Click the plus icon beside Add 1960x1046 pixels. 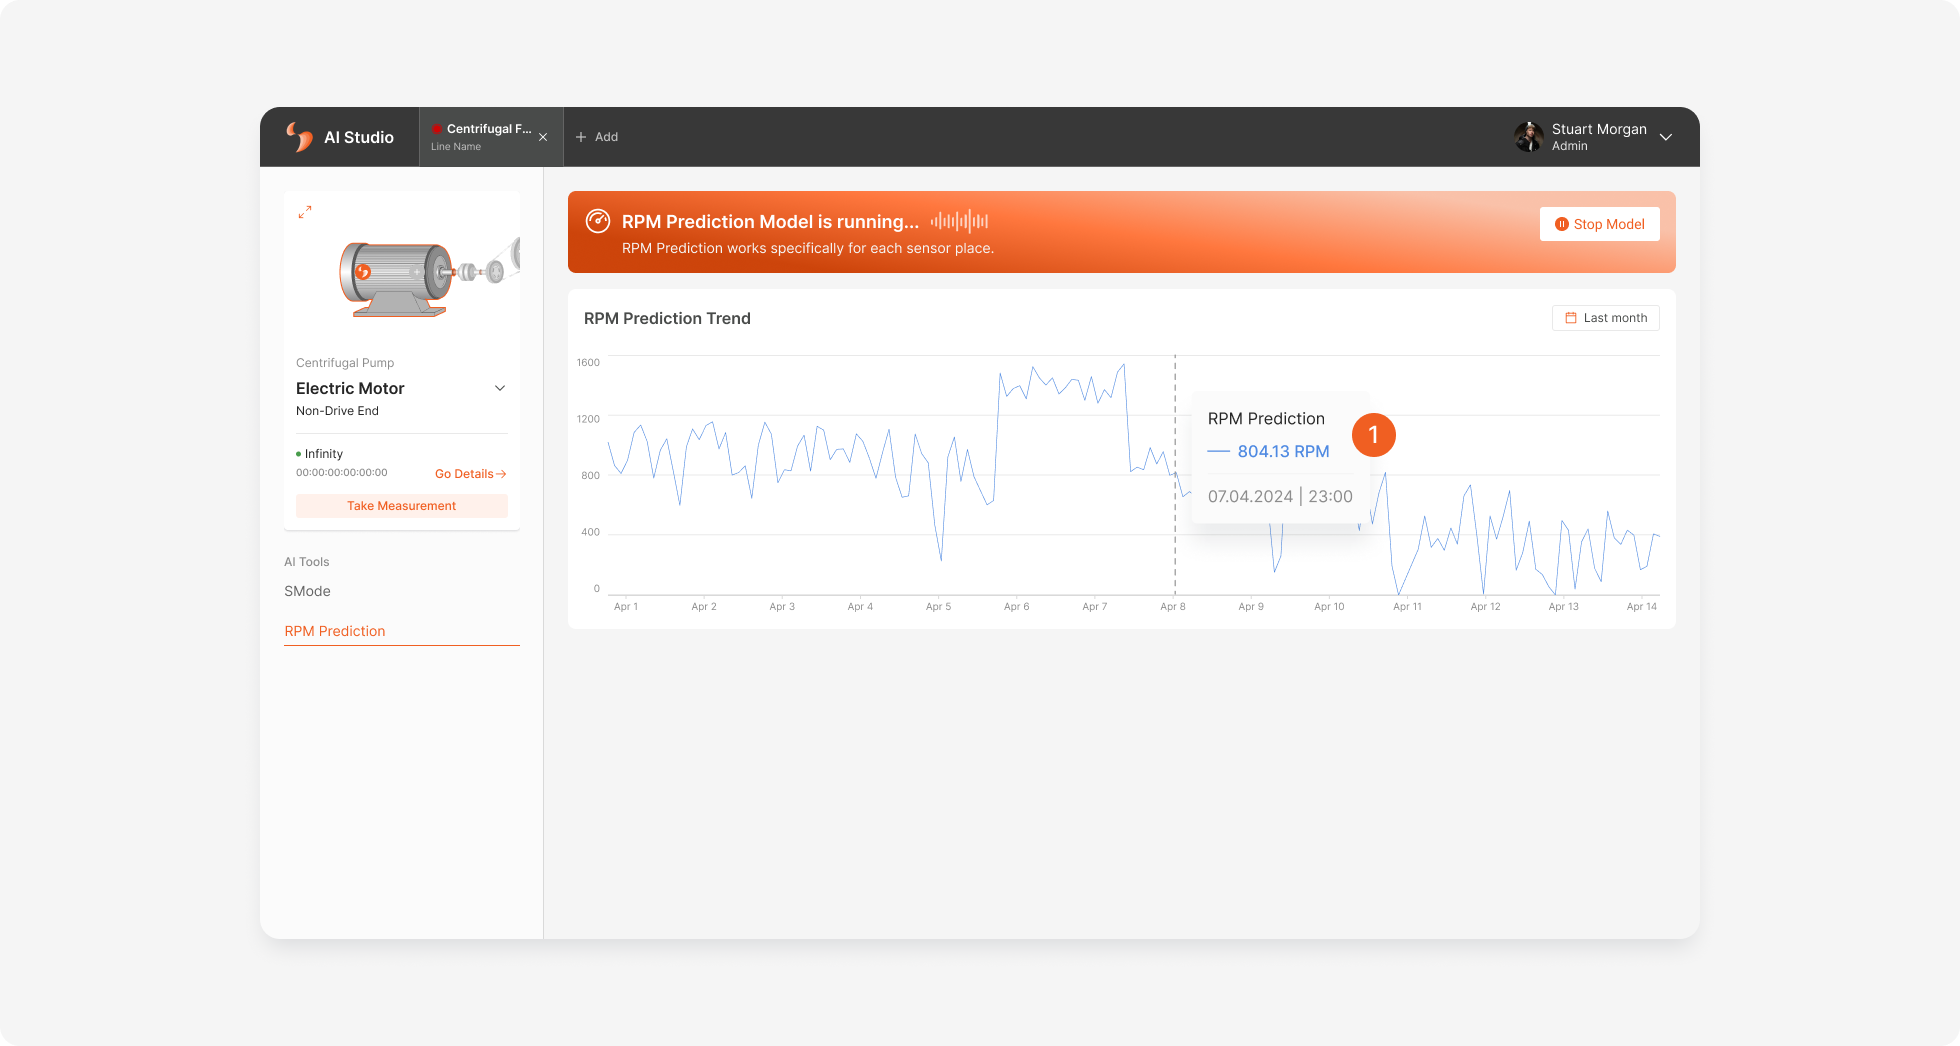coord(581,137)
